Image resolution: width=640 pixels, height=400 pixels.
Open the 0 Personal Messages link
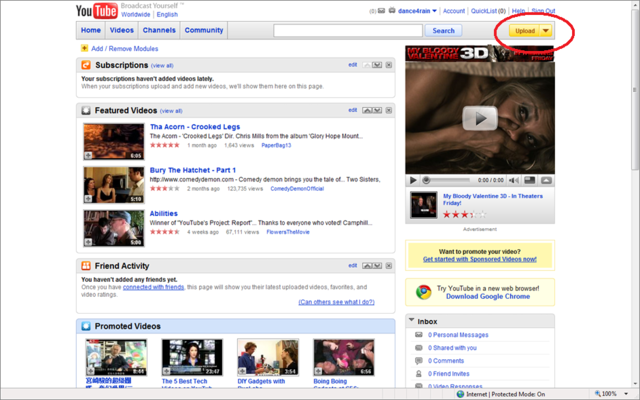point(458,335)
